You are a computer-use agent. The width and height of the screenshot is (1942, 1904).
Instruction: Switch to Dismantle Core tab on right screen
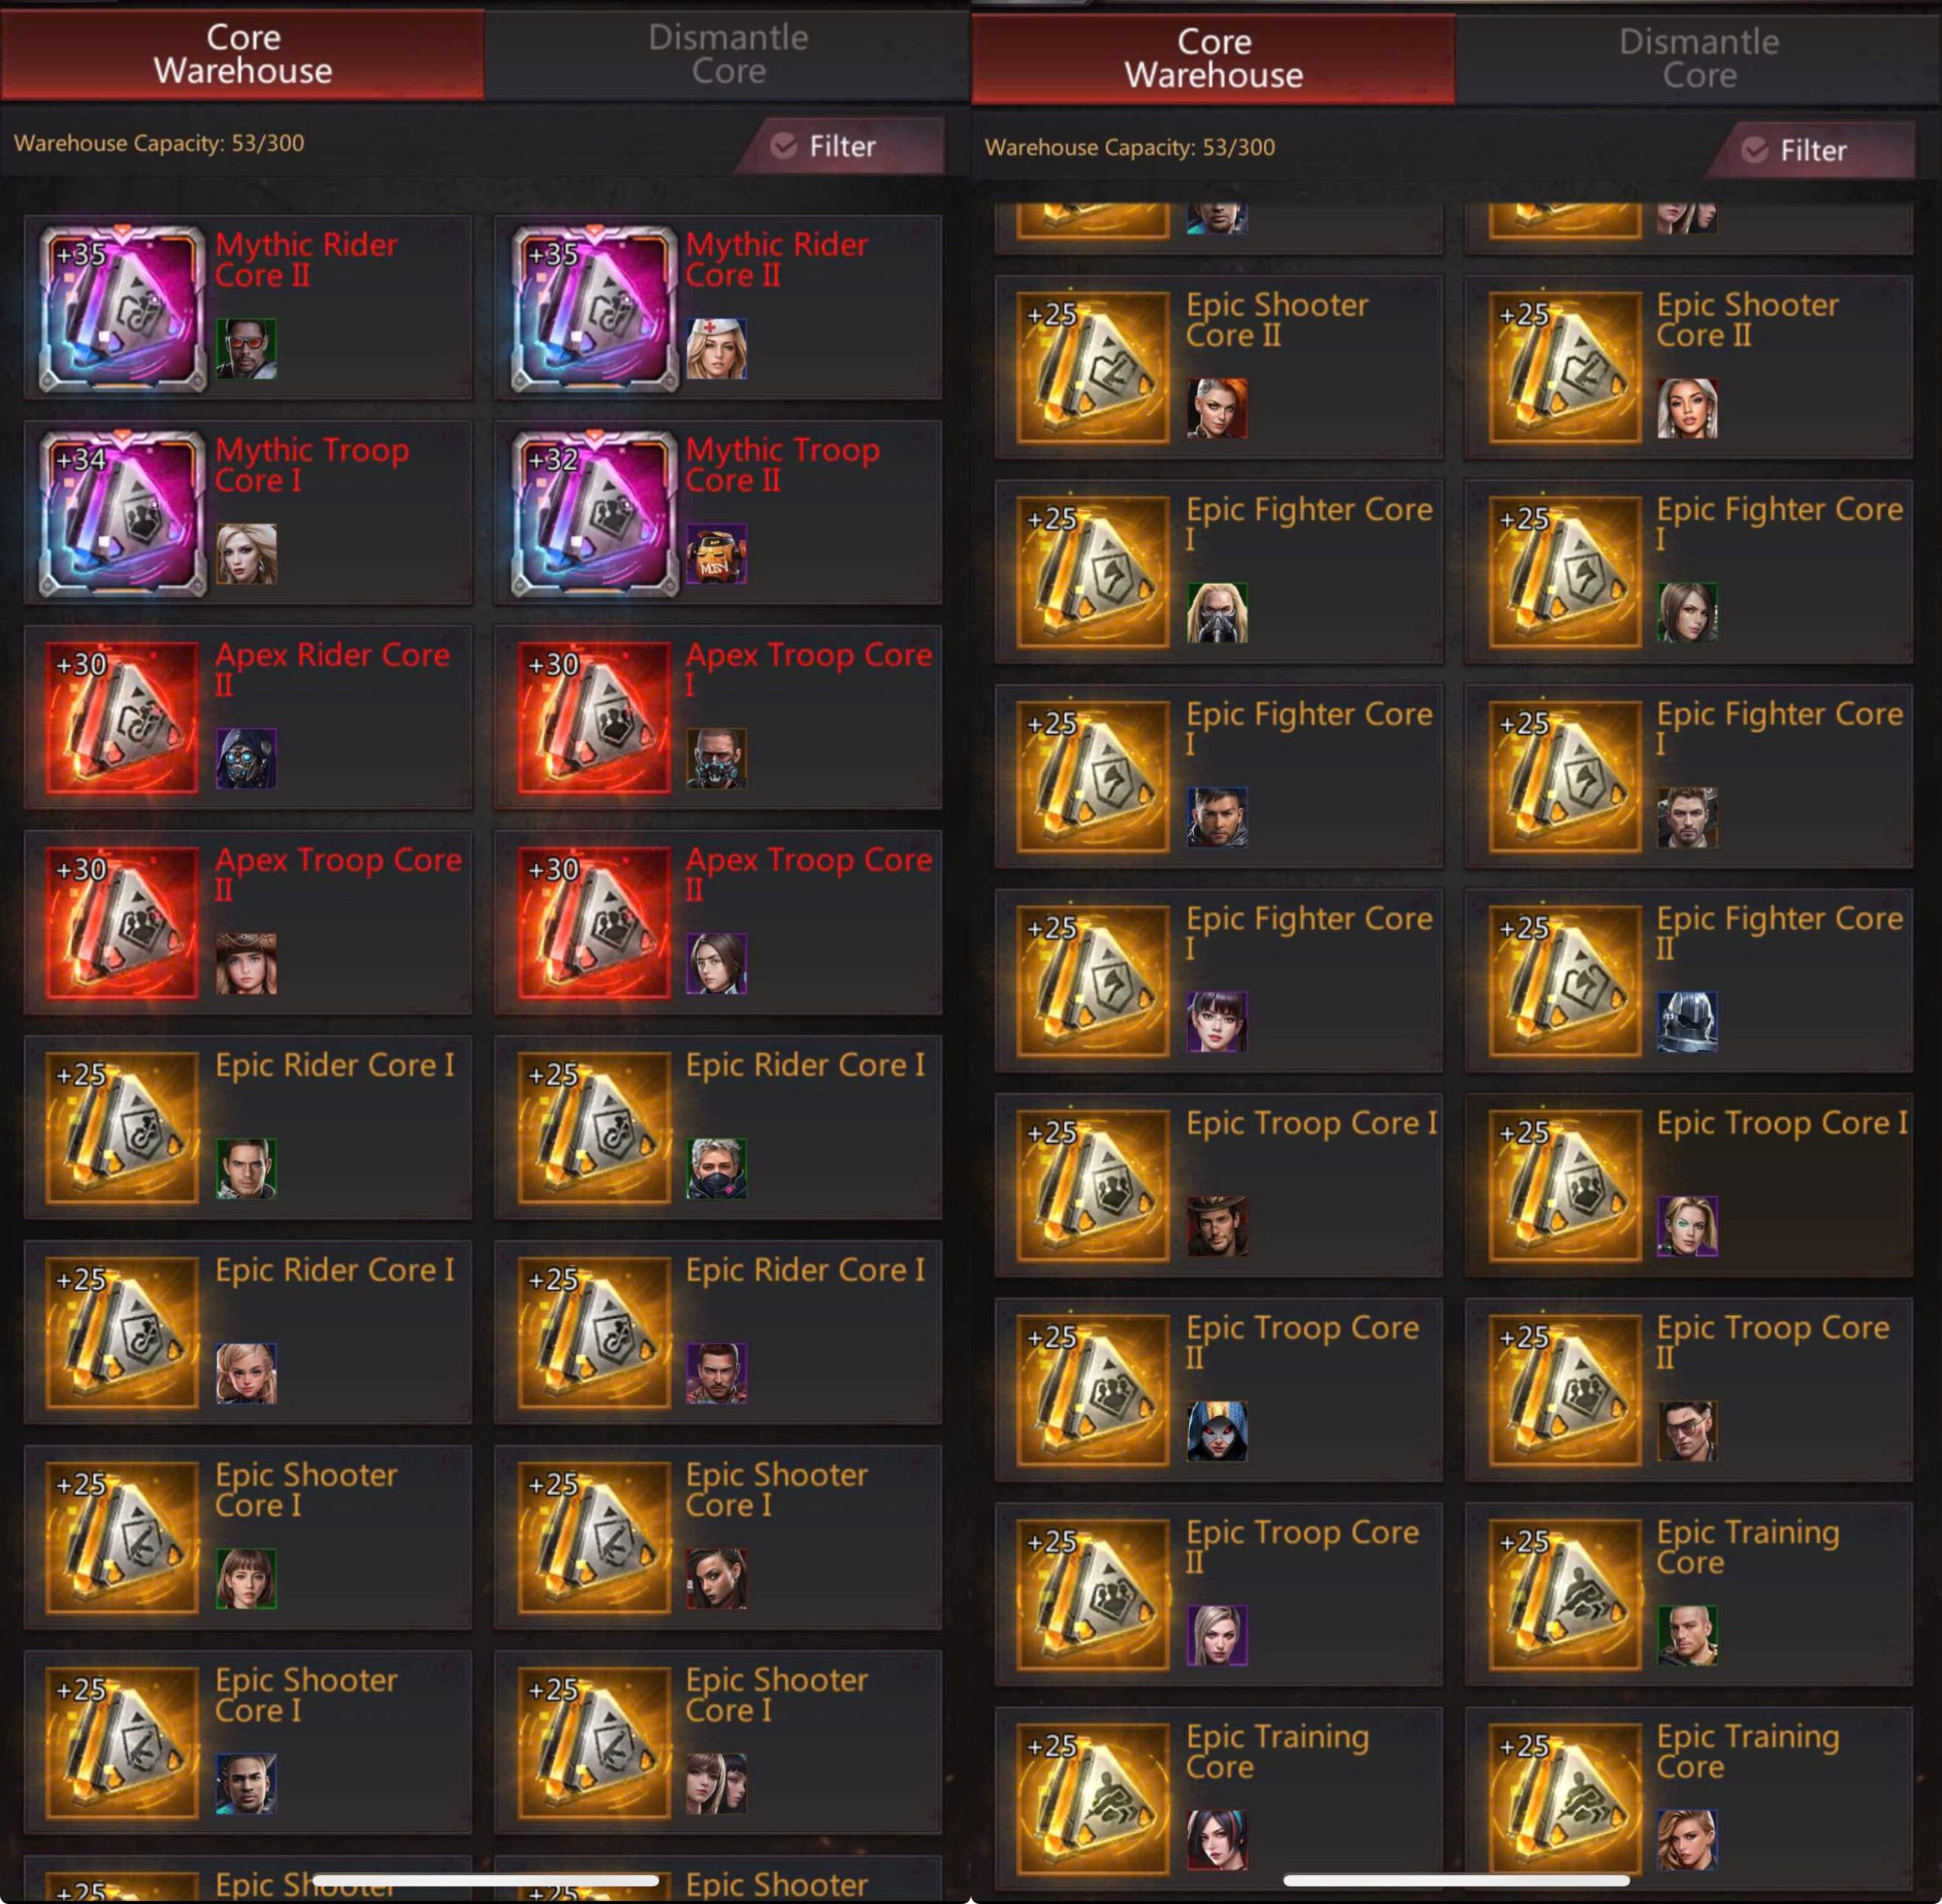(x=1699, y=58)
